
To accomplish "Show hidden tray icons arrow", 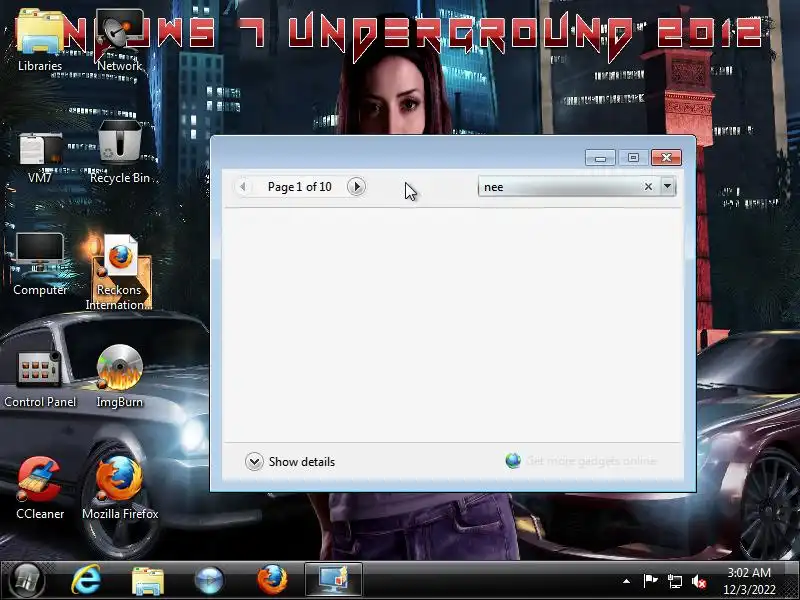I will pyautogui.click(x=627, y=581).
